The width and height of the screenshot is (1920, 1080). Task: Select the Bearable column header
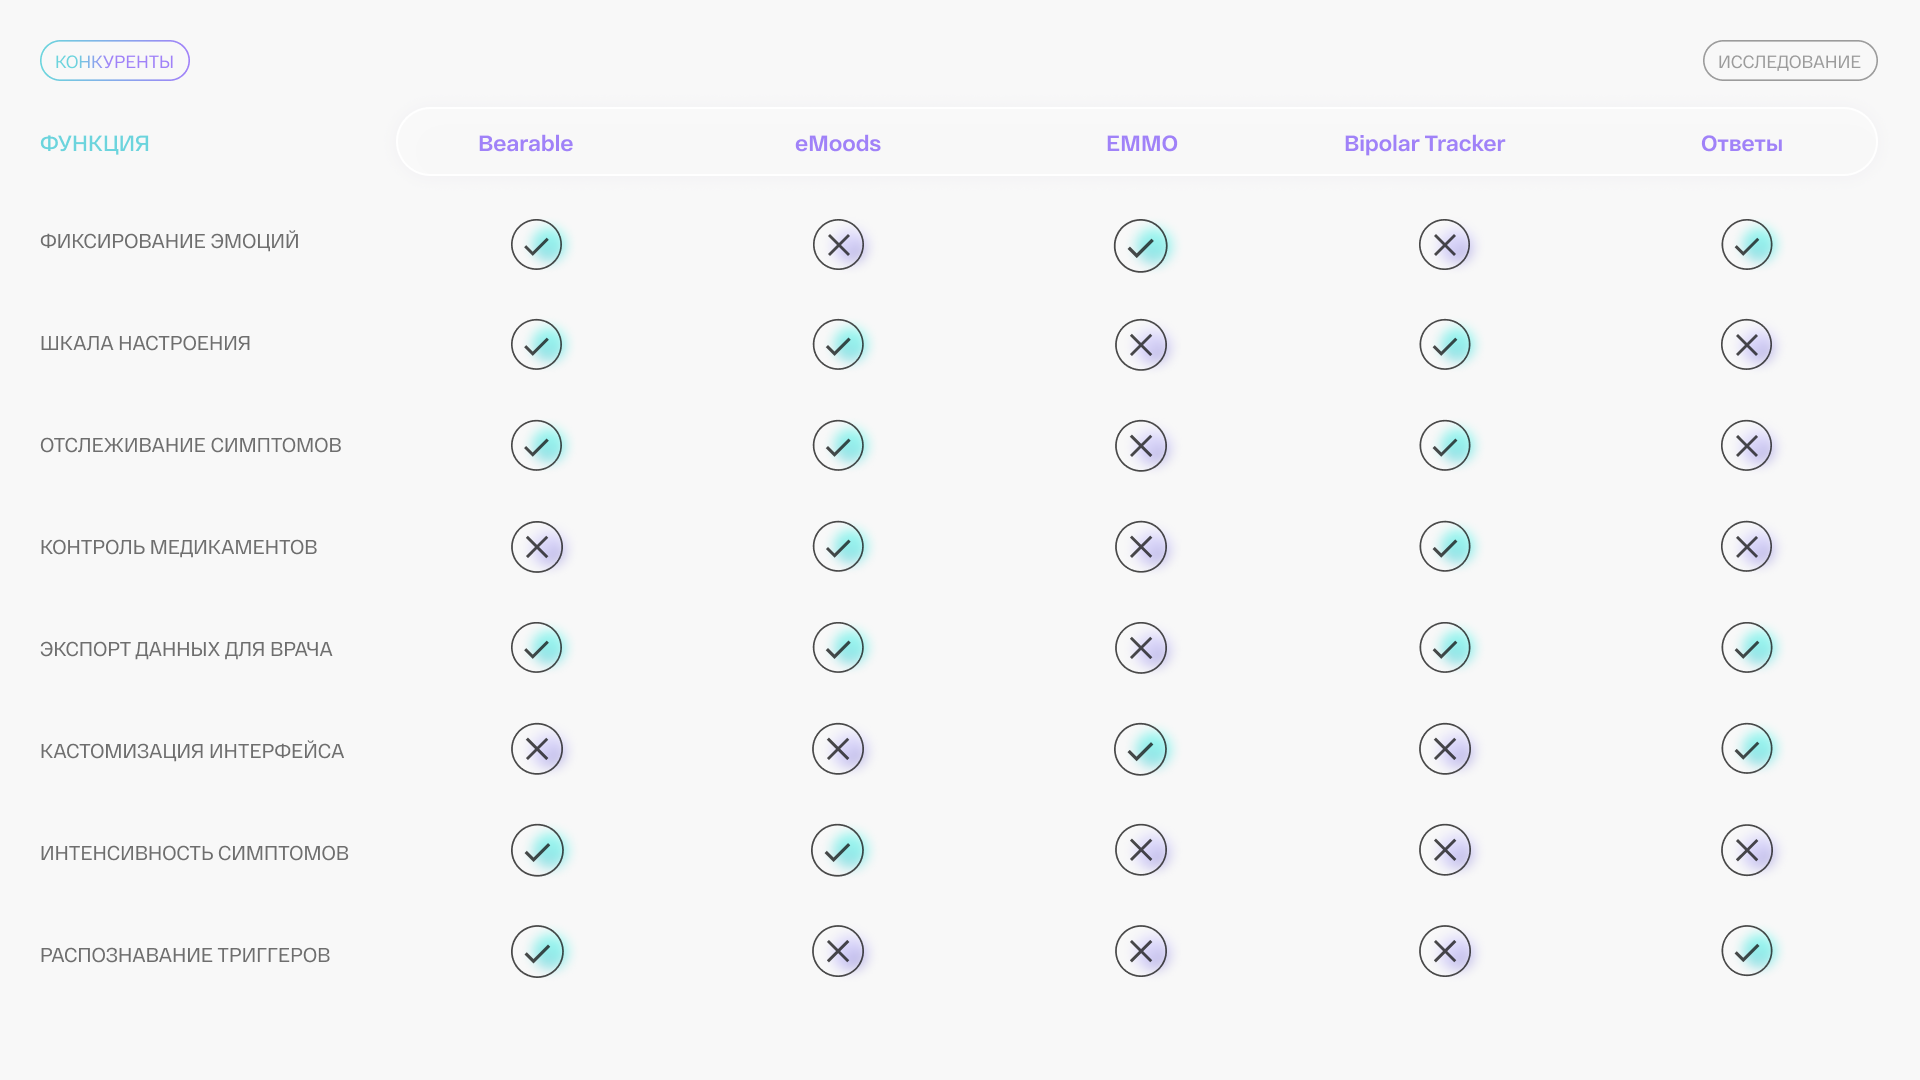pyautogui.click(x=525, y=144)
